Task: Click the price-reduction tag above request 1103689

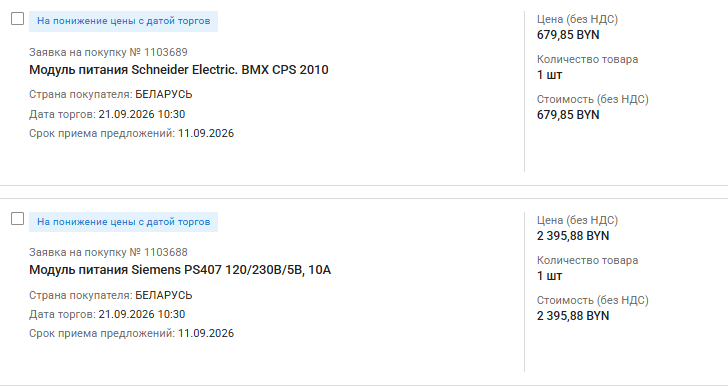Action: pyautogui.click(x=124, y=21)
